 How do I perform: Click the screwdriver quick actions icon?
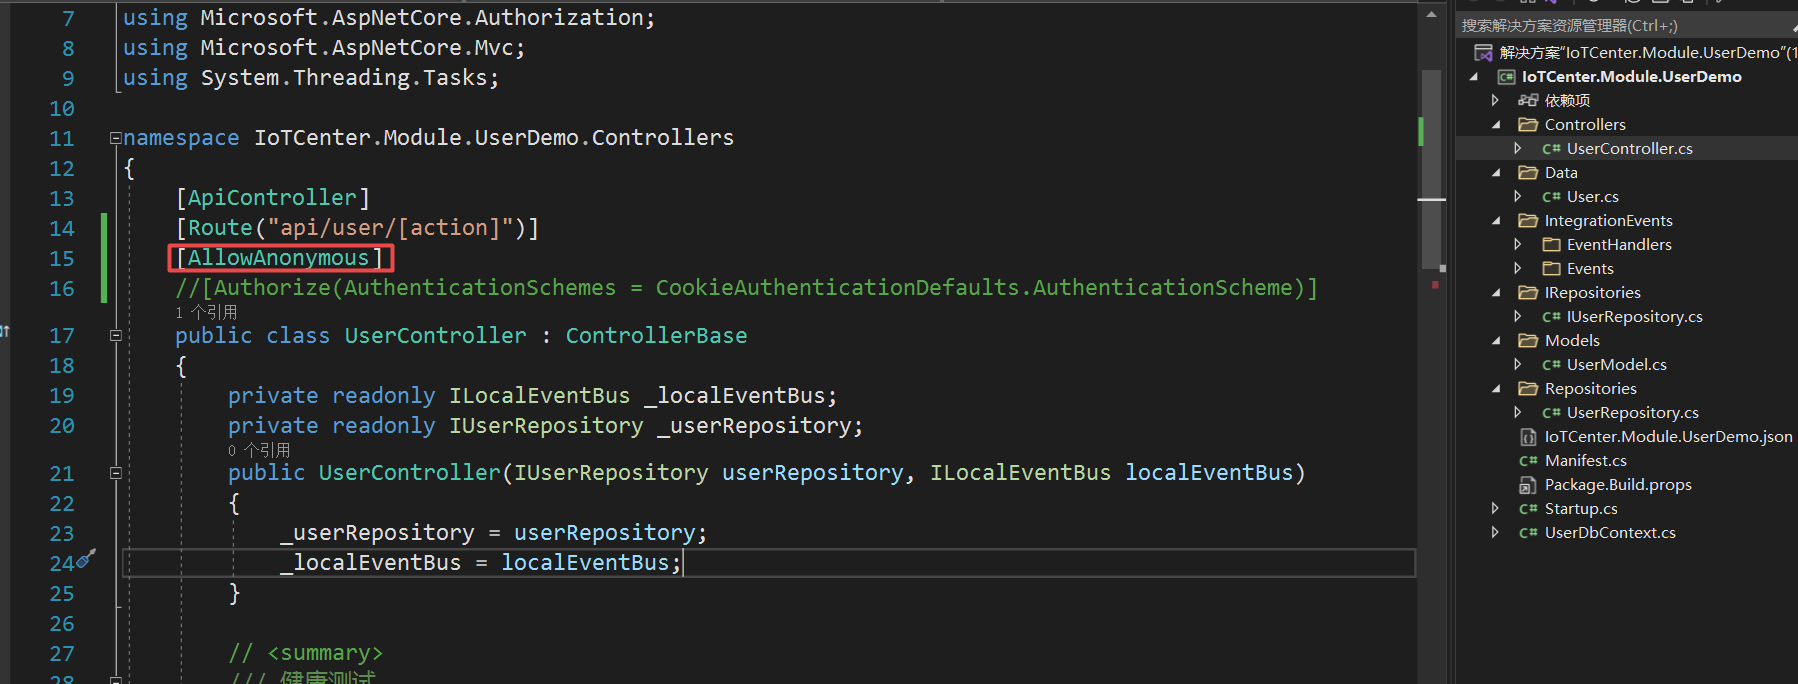pos(87,558)
